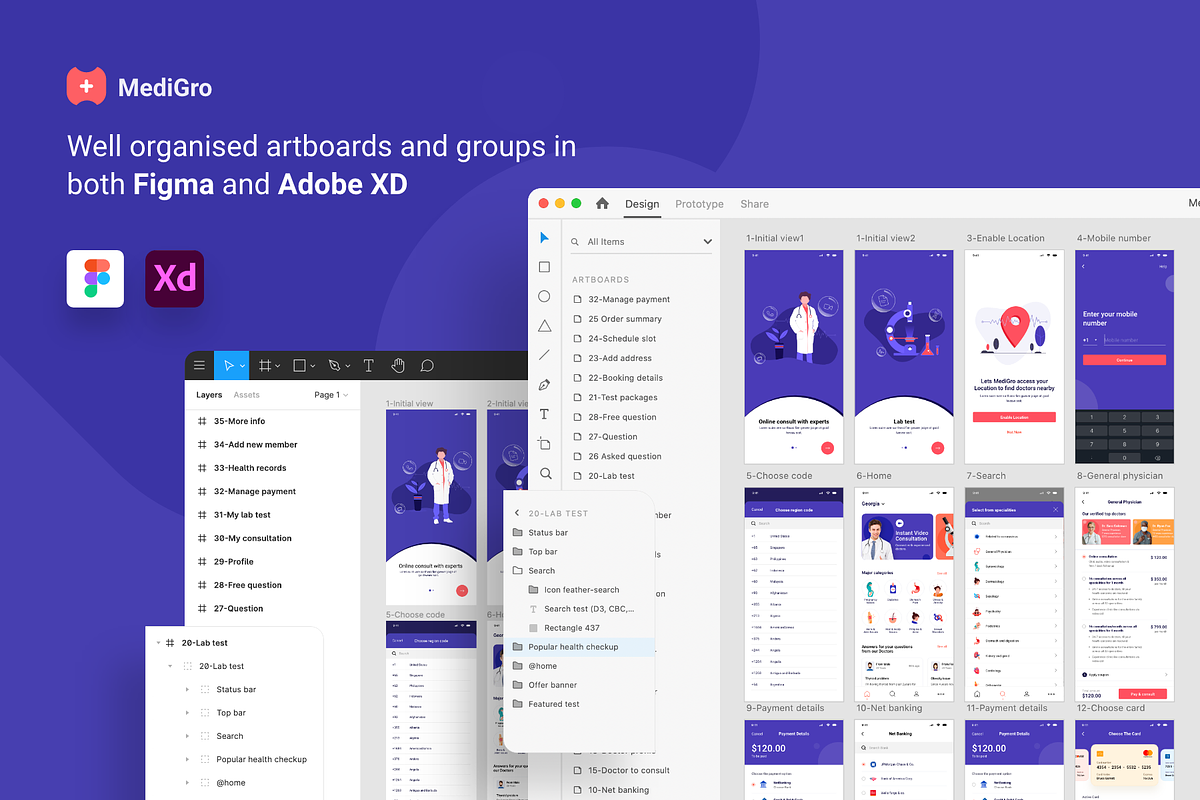
Task: Select @home group in XD popup
Action: [542, 666]
